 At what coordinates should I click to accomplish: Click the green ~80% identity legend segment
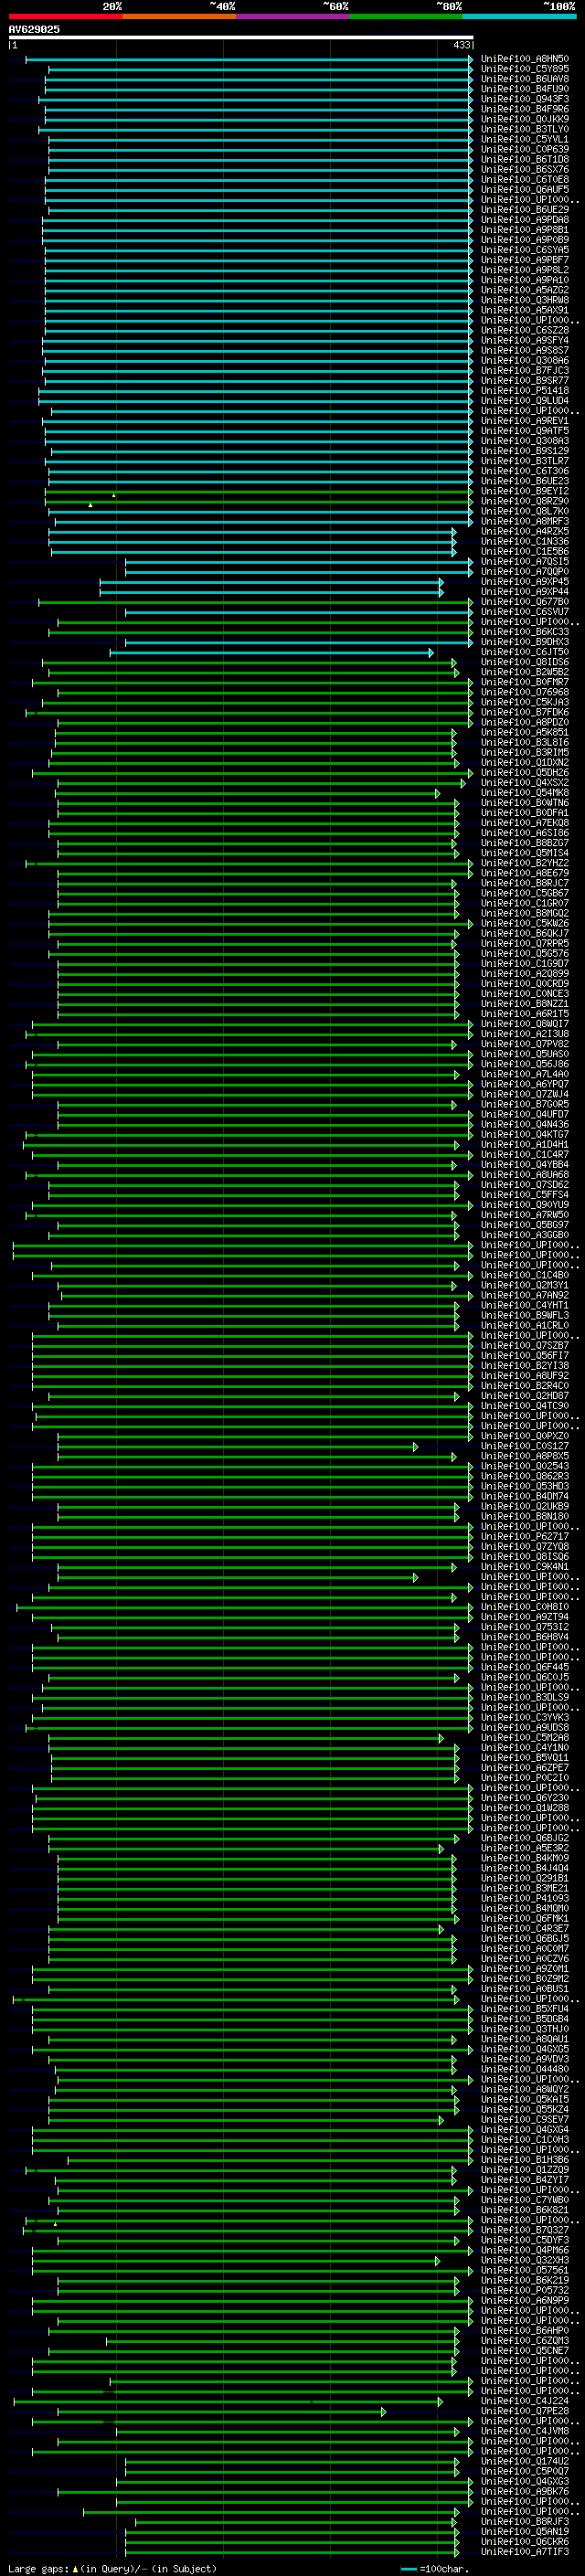(406, 16)
